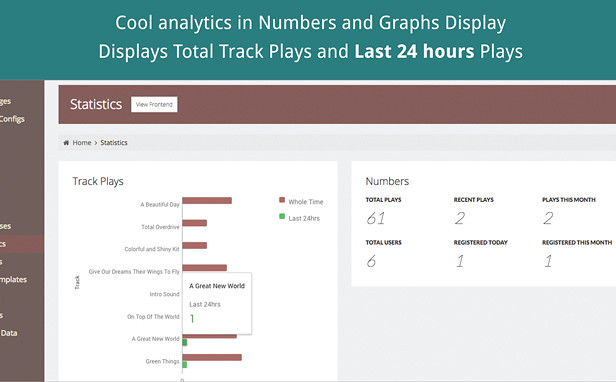Viewport: 616px width, 382px height.
Task: Click the home icon in the breadcrumb
Action: click(x=66, y=143)
